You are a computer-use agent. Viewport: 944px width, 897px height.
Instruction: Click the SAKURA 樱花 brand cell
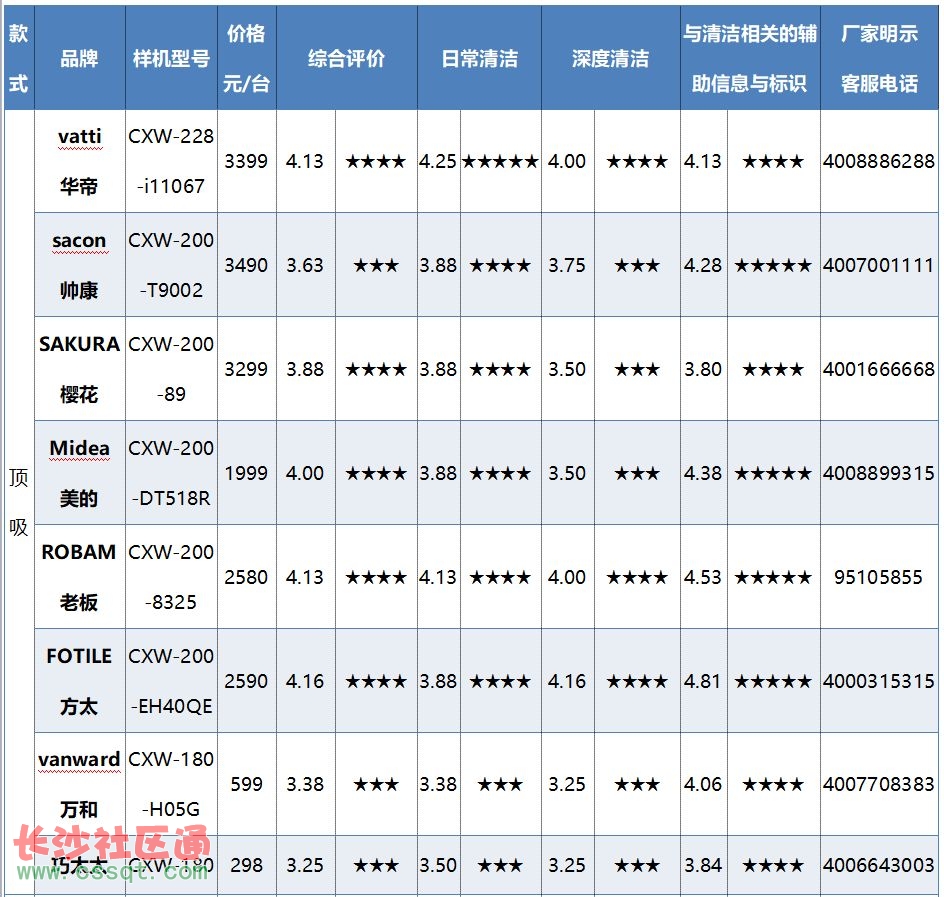[x=79, y=368]
